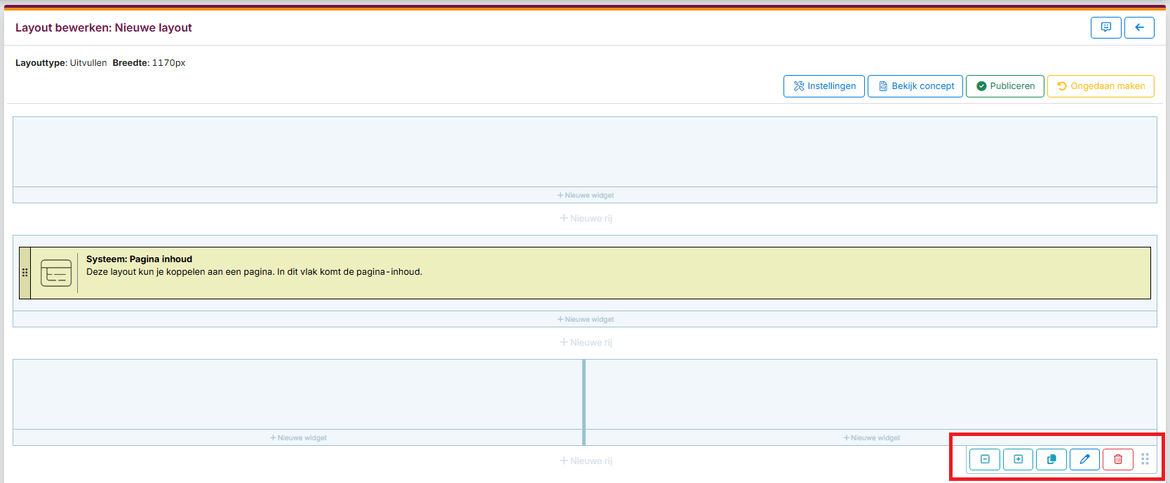Click the Pagina inhoud widget drag handle
Viewport: 1170px width, 483px height.
click(x=25, y=273)
